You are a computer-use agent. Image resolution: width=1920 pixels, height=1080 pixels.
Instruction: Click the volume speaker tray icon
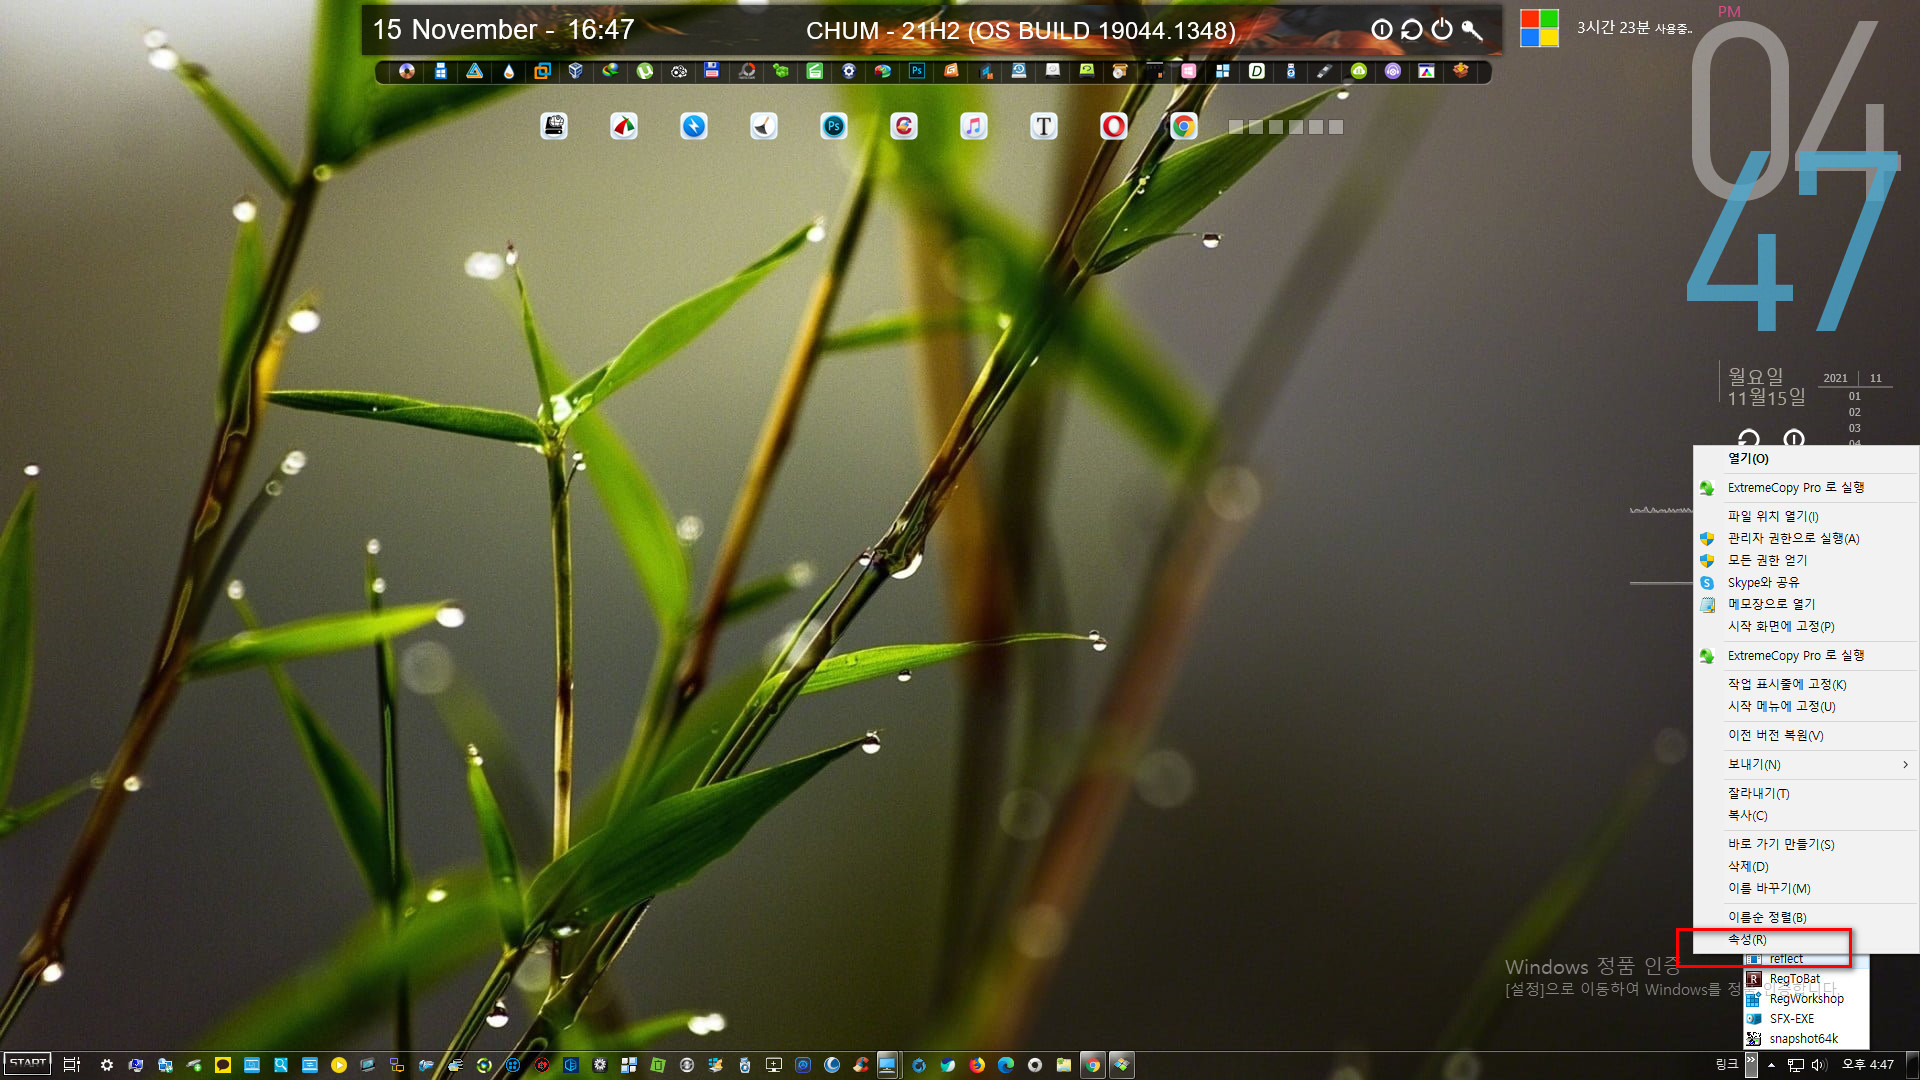[1818, 1065]
